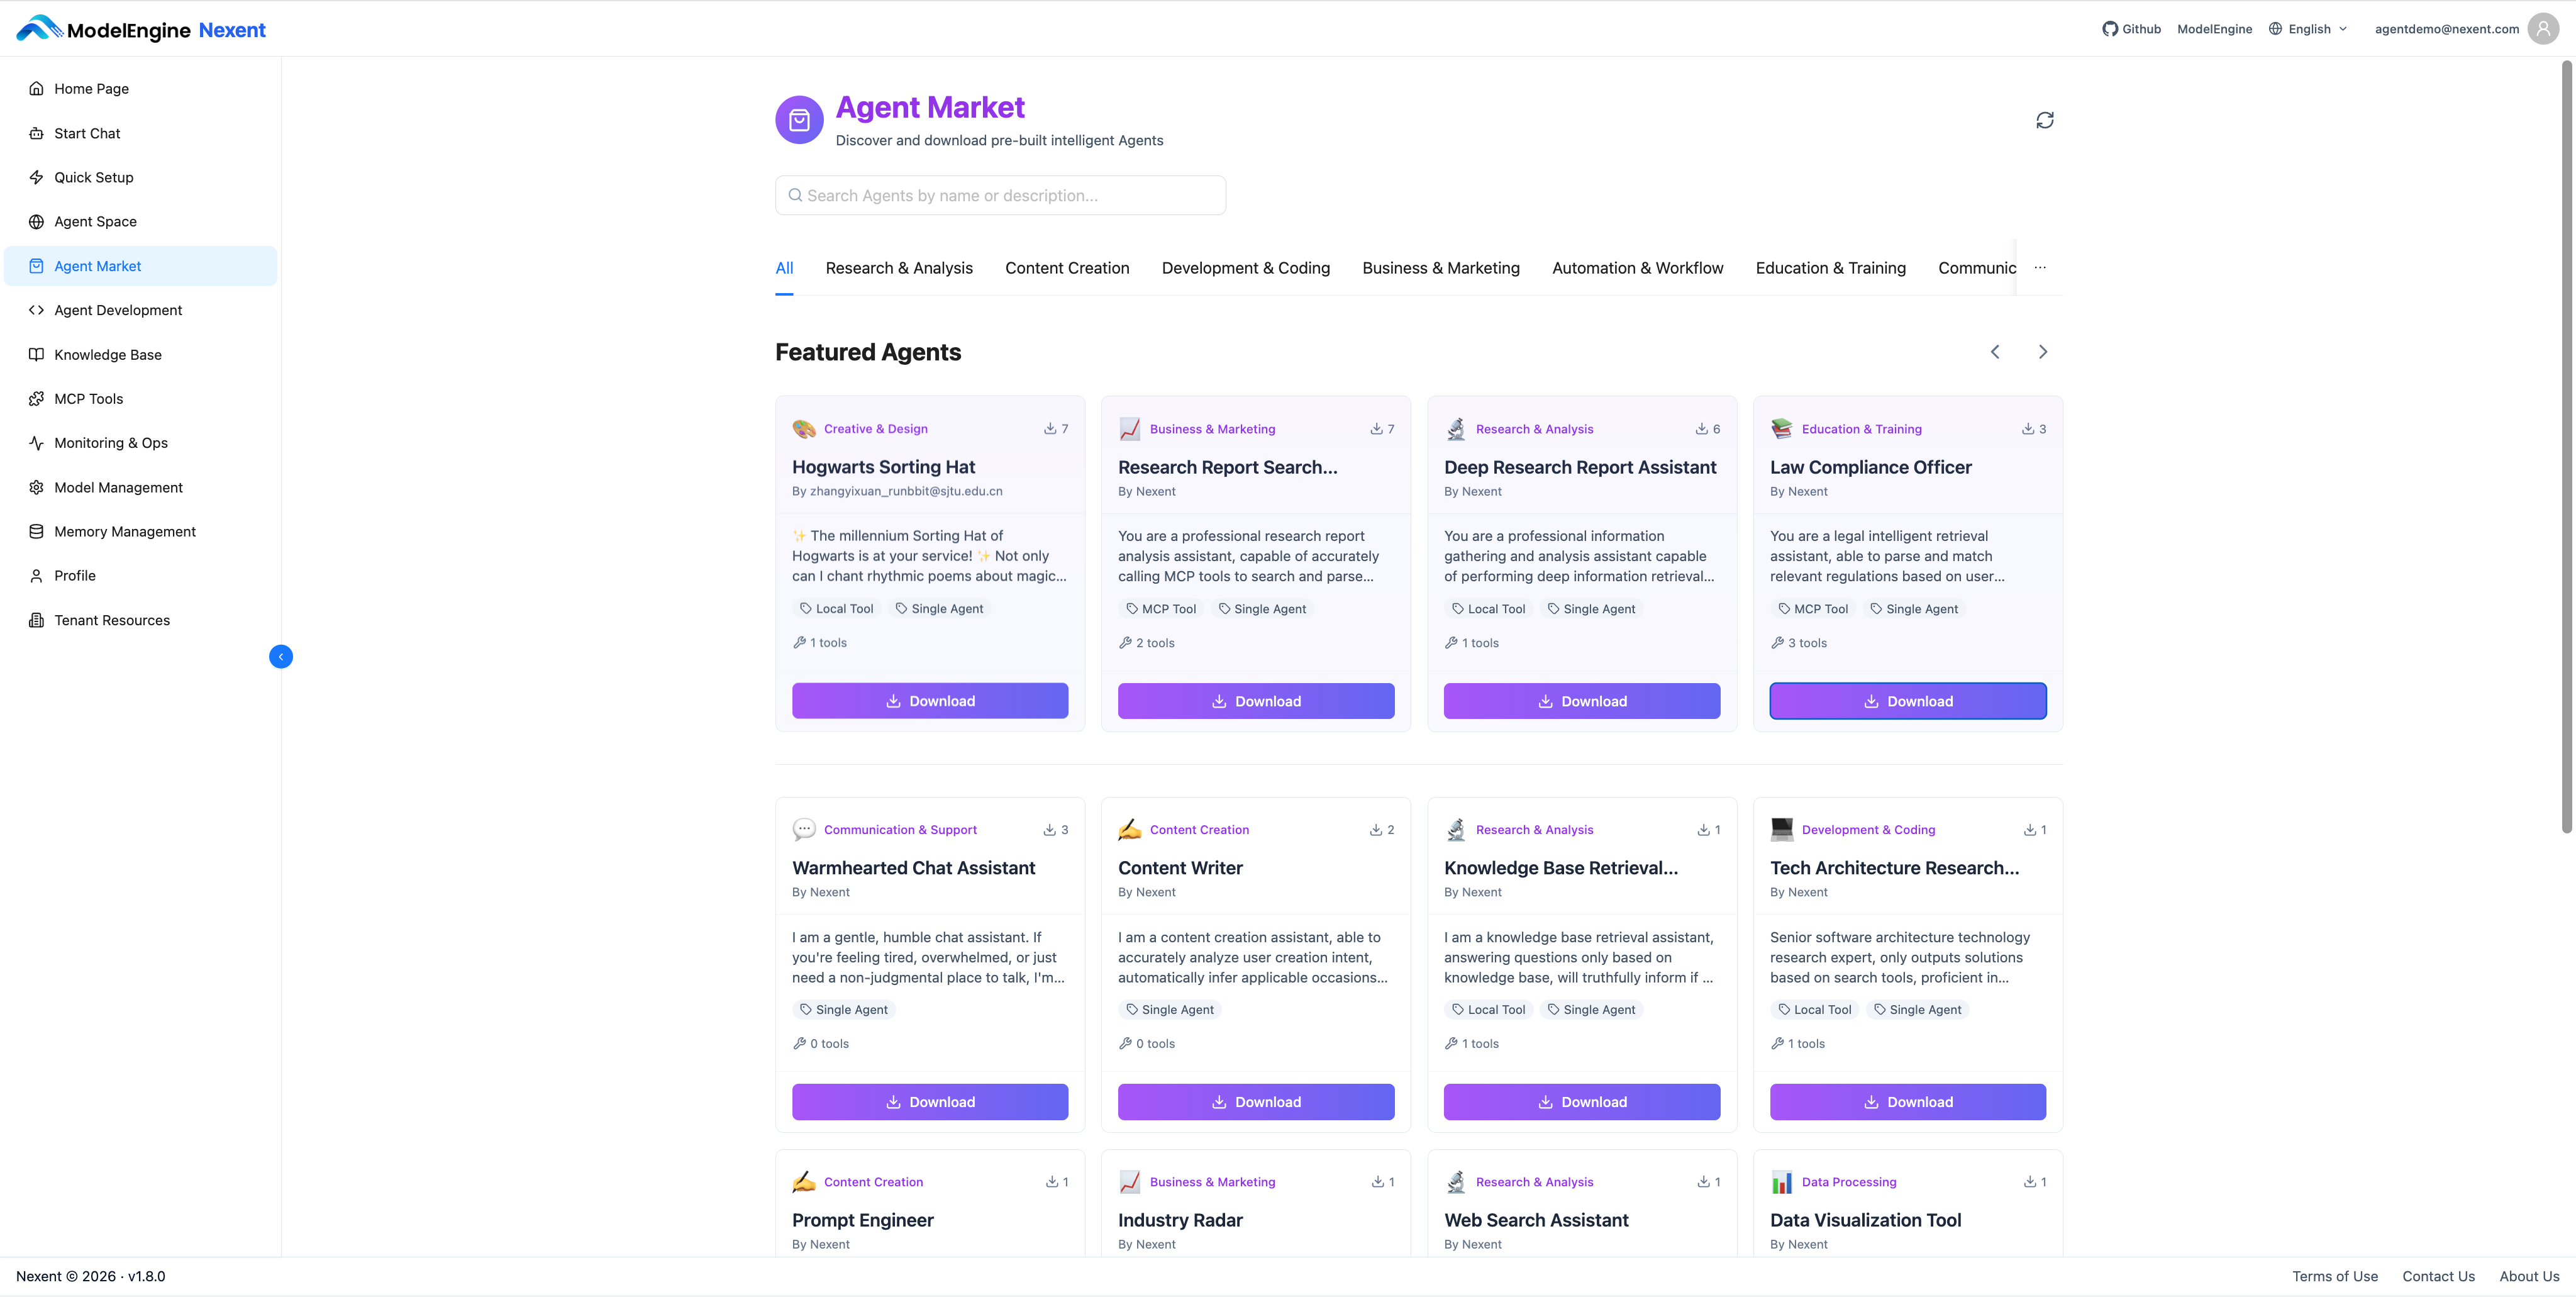Image resolution: width=2576 pixels, height=1297 pixels.
Task: Open Monitoring & Ops from the sidebar
Action: 110,442
